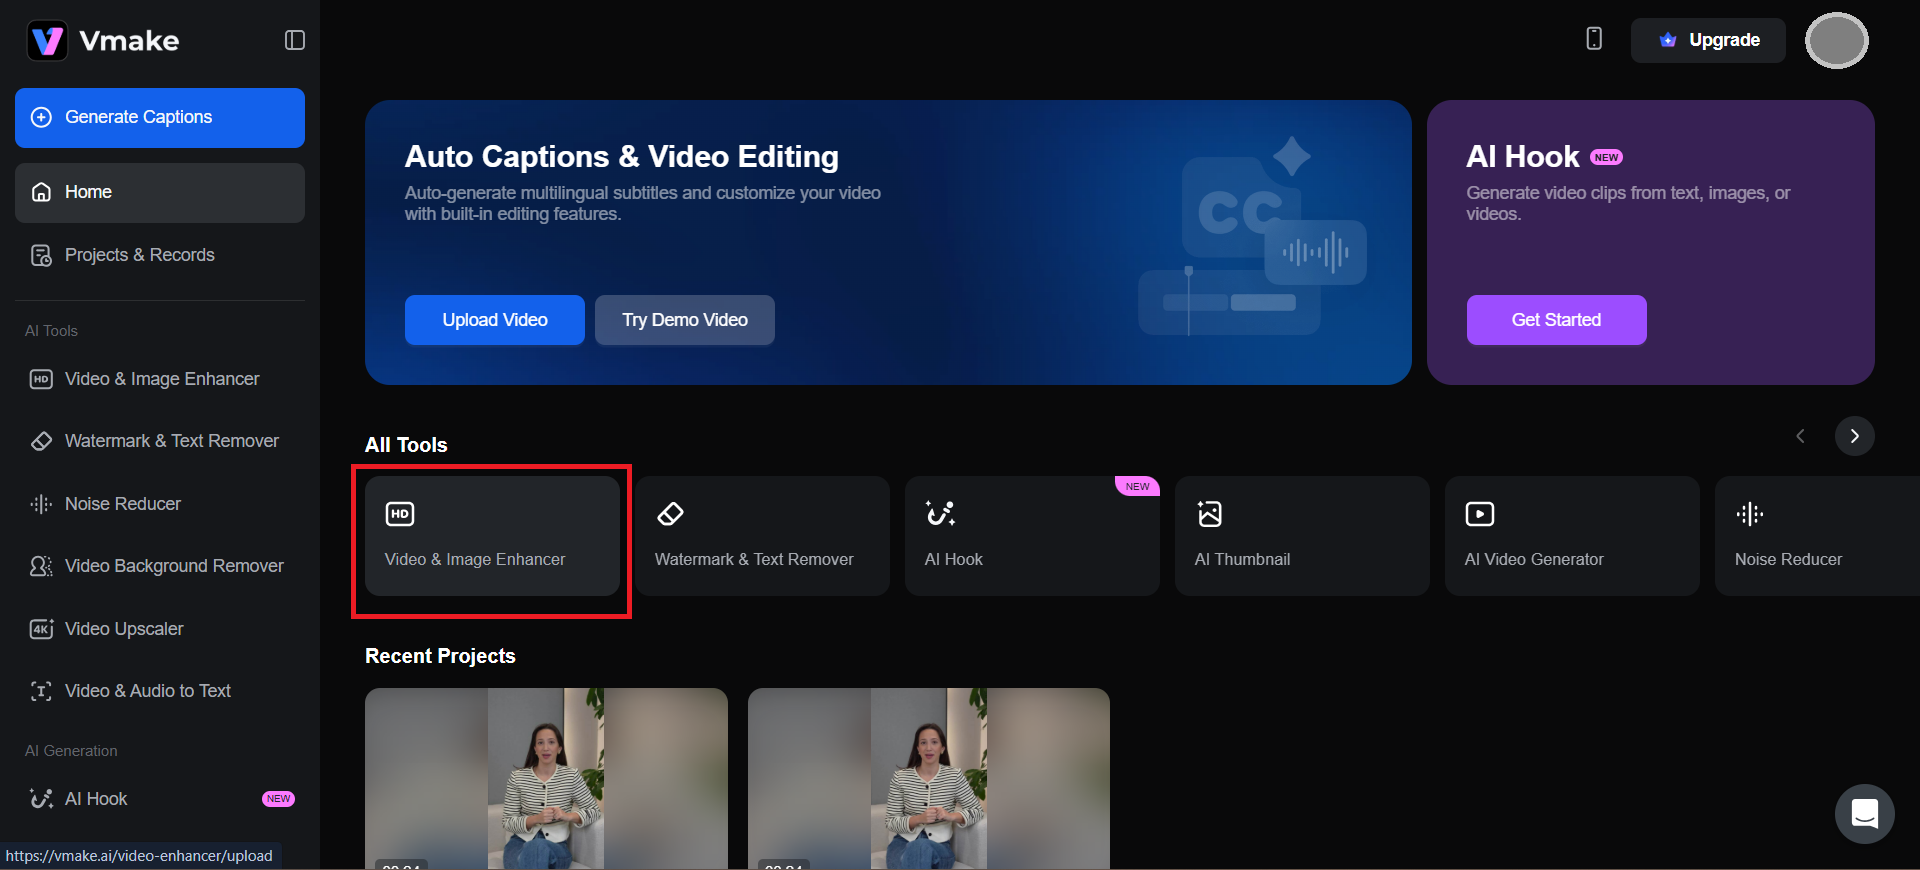Open the user profile avatar
Viewport: 1920px width, 870px height.
click(x=1836, y=41)
